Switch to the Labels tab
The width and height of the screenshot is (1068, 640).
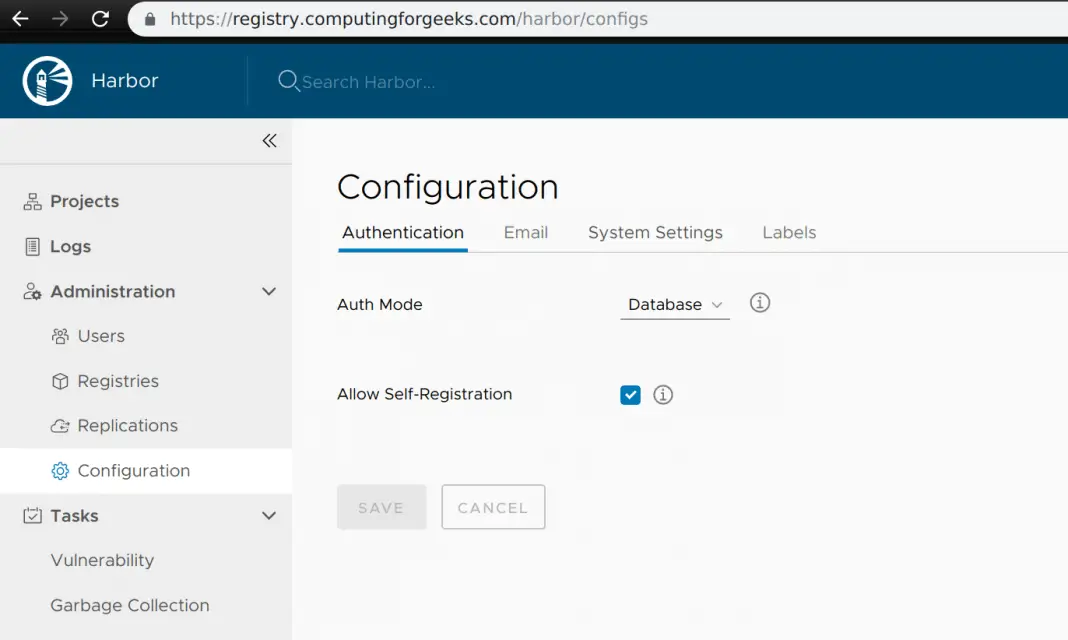789,233
